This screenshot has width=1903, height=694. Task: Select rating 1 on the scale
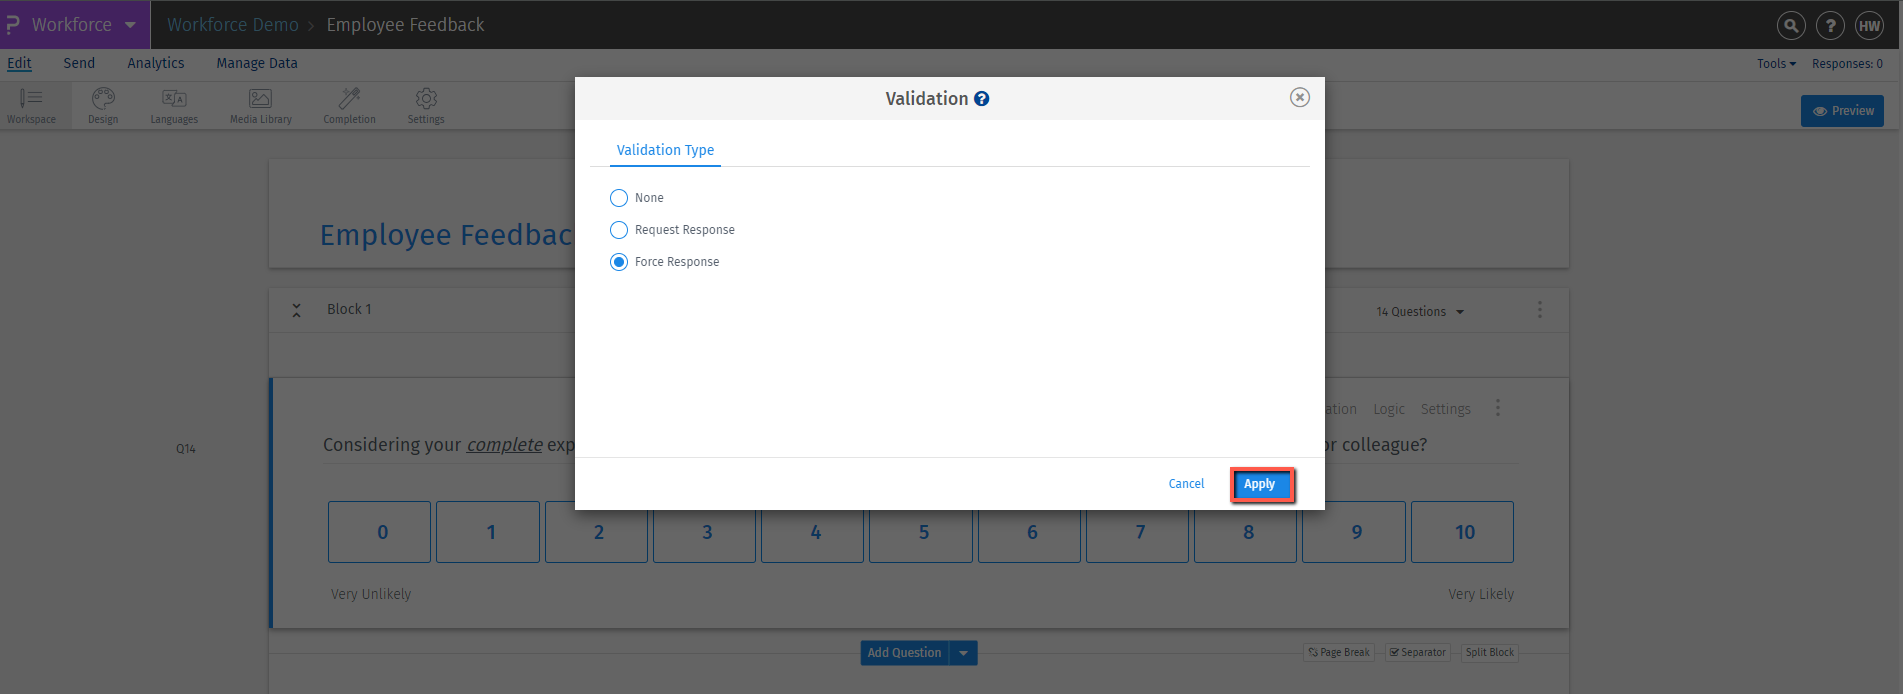(488, 532)
